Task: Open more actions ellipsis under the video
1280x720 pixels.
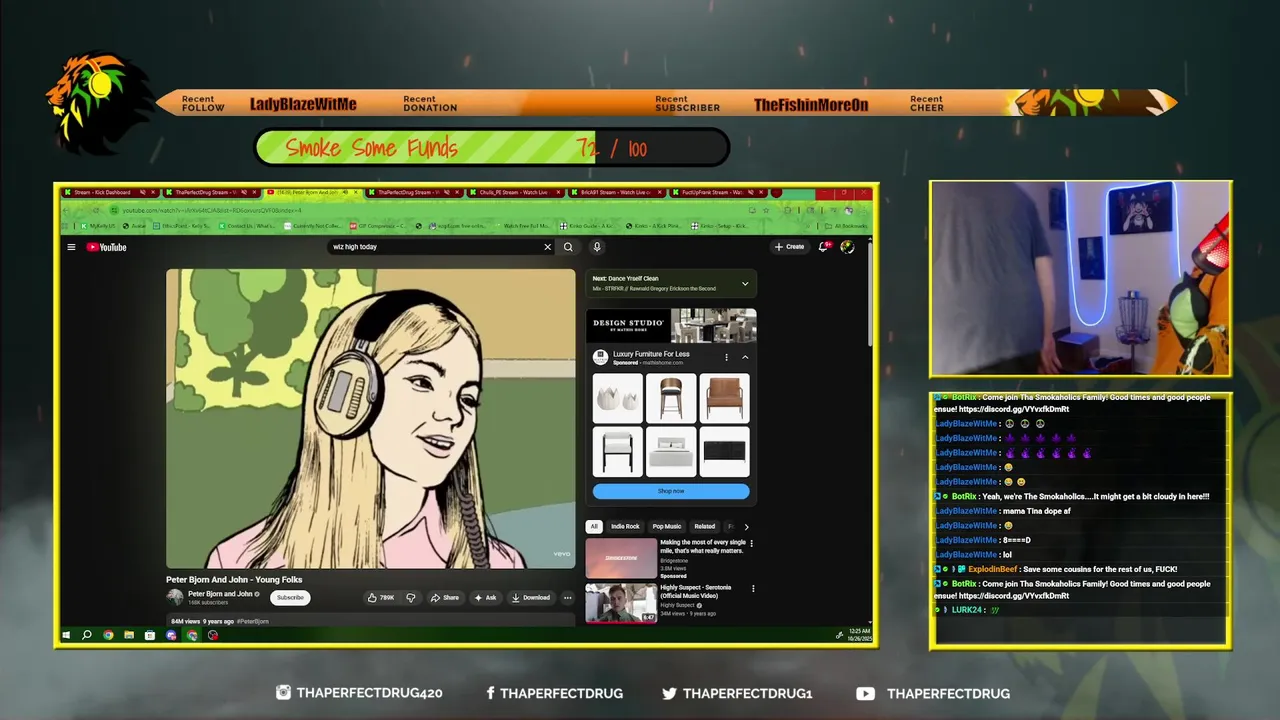Action: 567,598
